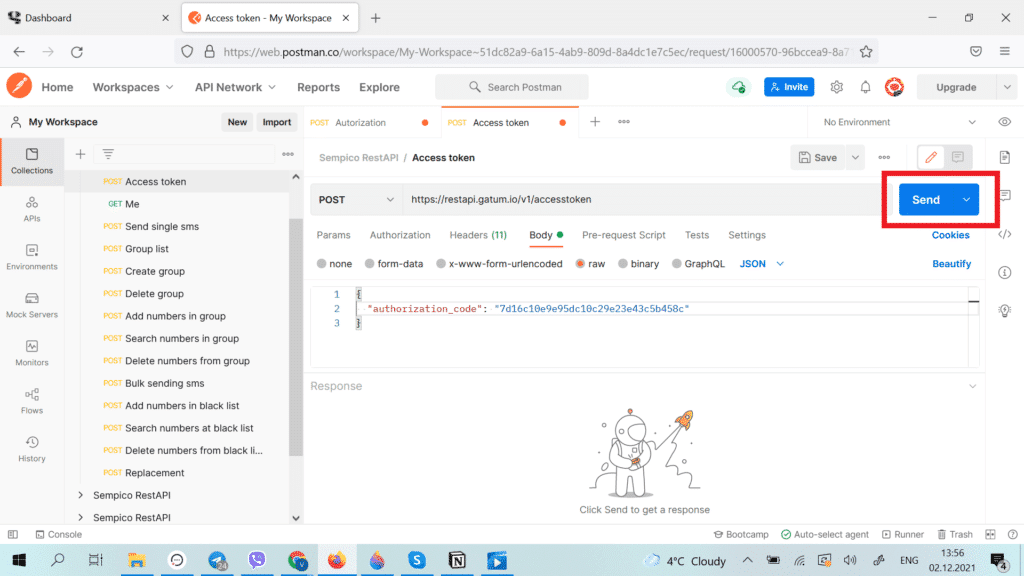Click the plus icon to create a collection
The height and width of the screenshot is (576, 1024).
(x=80, y=154)
